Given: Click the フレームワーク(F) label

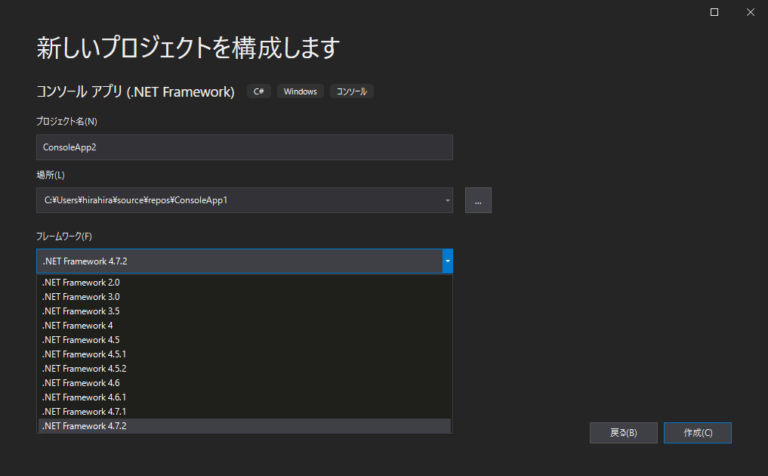Looking at the screenshot, I should click(64, 237).
